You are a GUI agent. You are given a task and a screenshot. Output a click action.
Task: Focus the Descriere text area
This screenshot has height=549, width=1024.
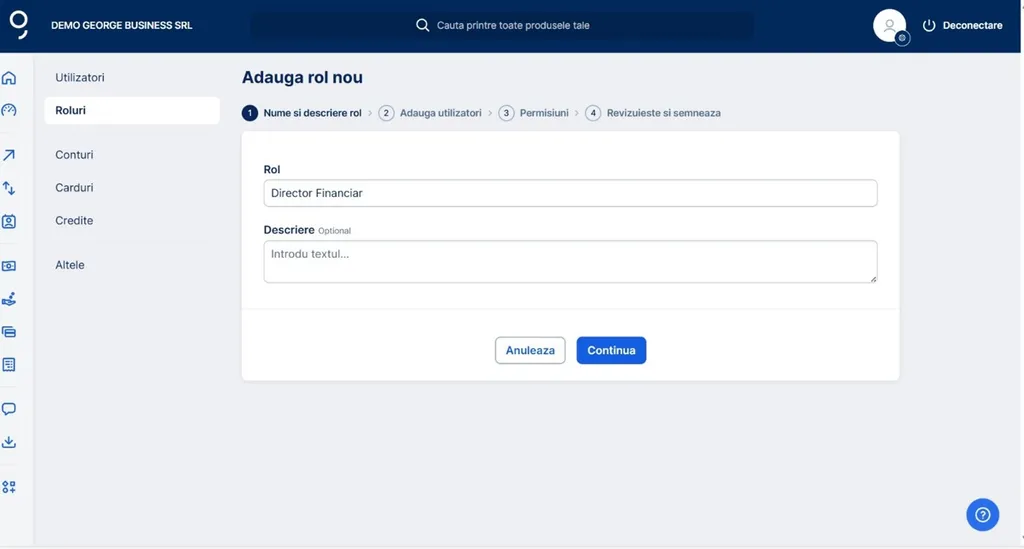[570, 261]
